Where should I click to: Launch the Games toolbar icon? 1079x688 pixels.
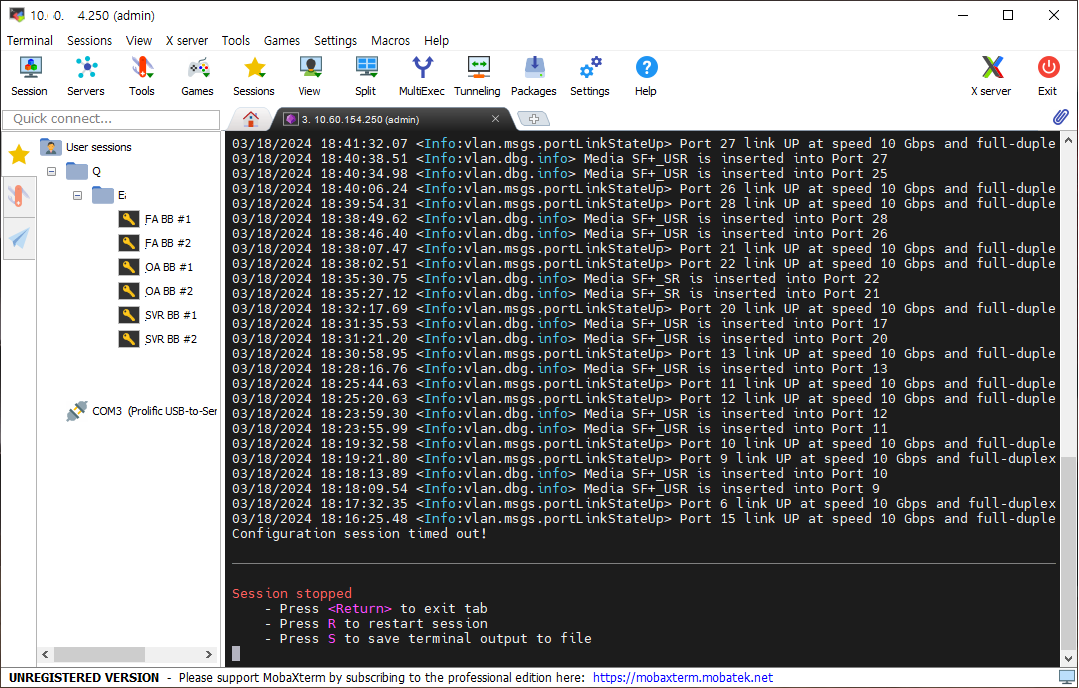(x=197, y=76)
